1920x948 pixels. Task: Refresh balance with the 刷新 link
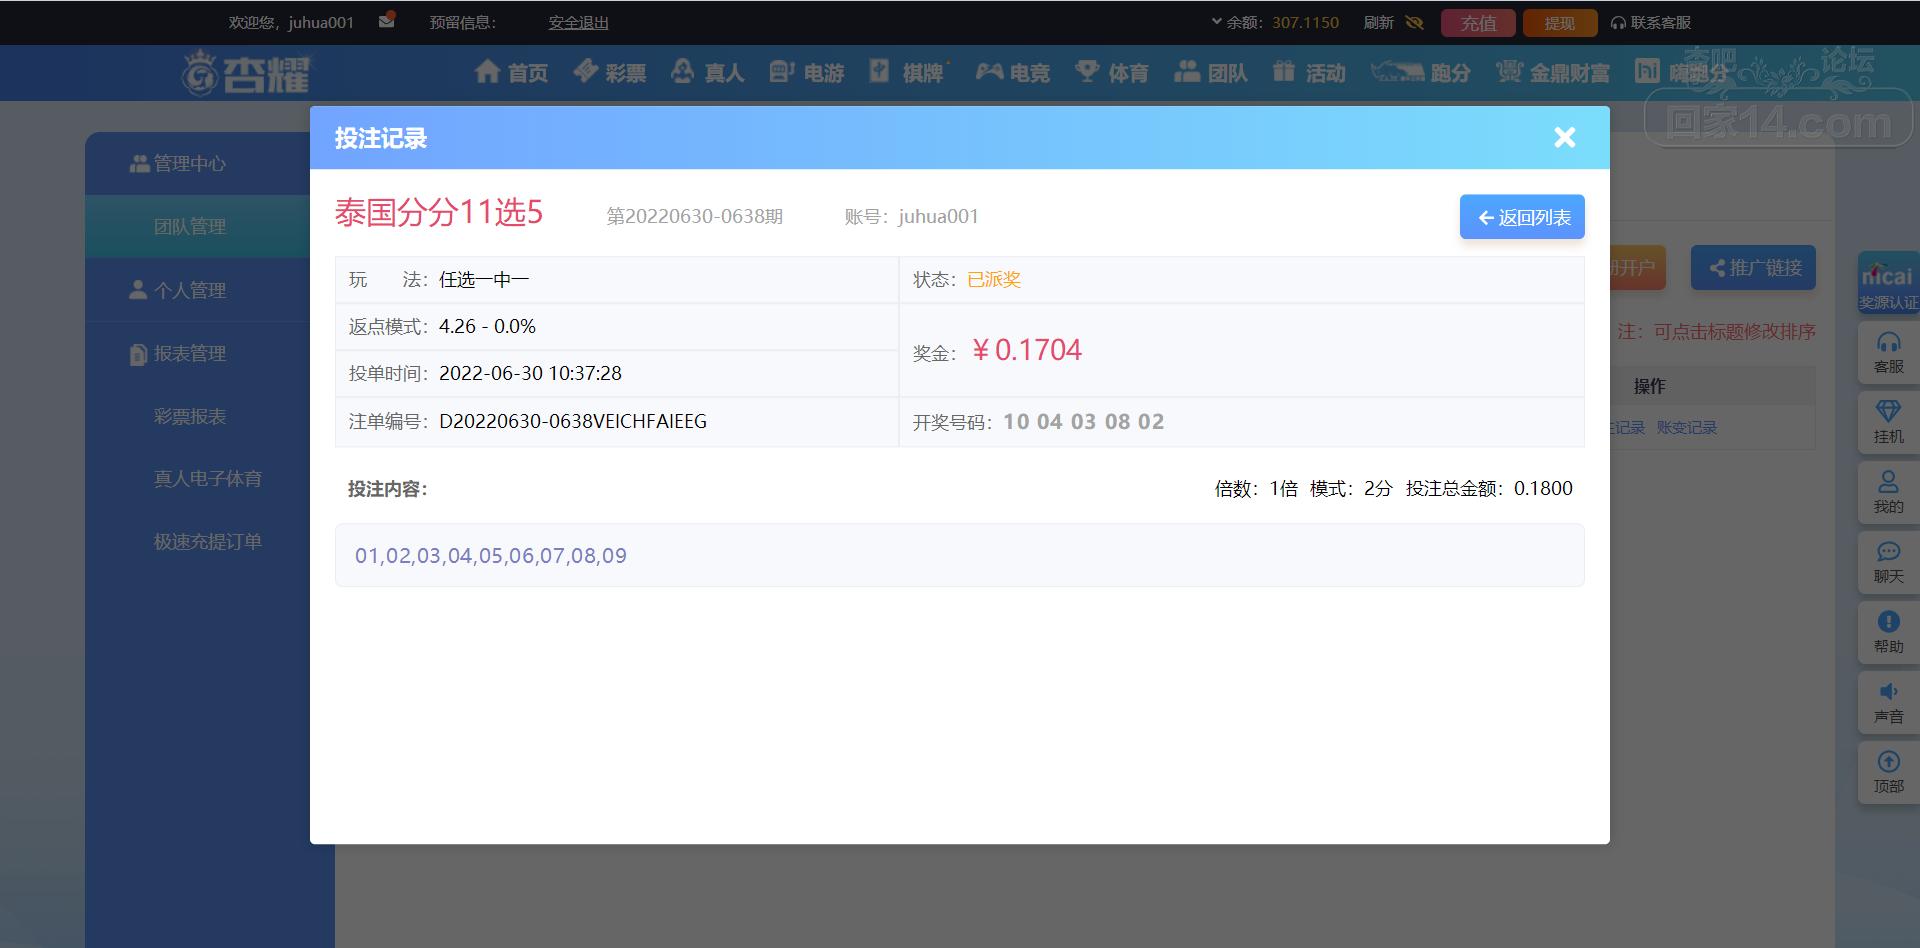[x=1378, y=22]
